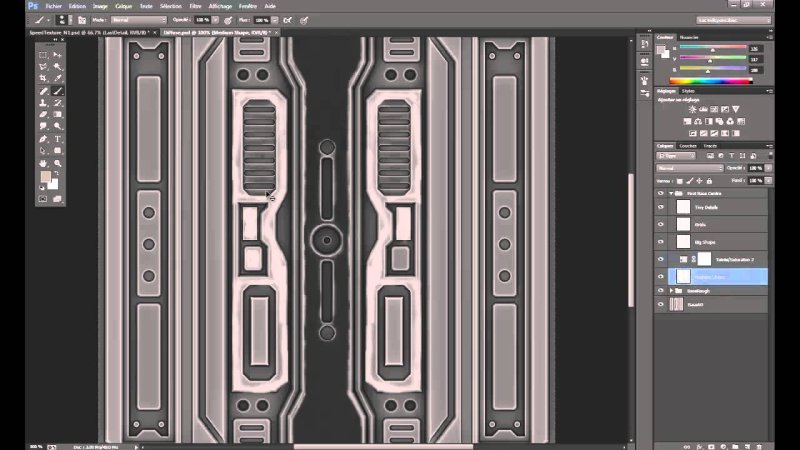Select the Clone Stamp tool
800x450 pixels.
click(x=43, y=103)
